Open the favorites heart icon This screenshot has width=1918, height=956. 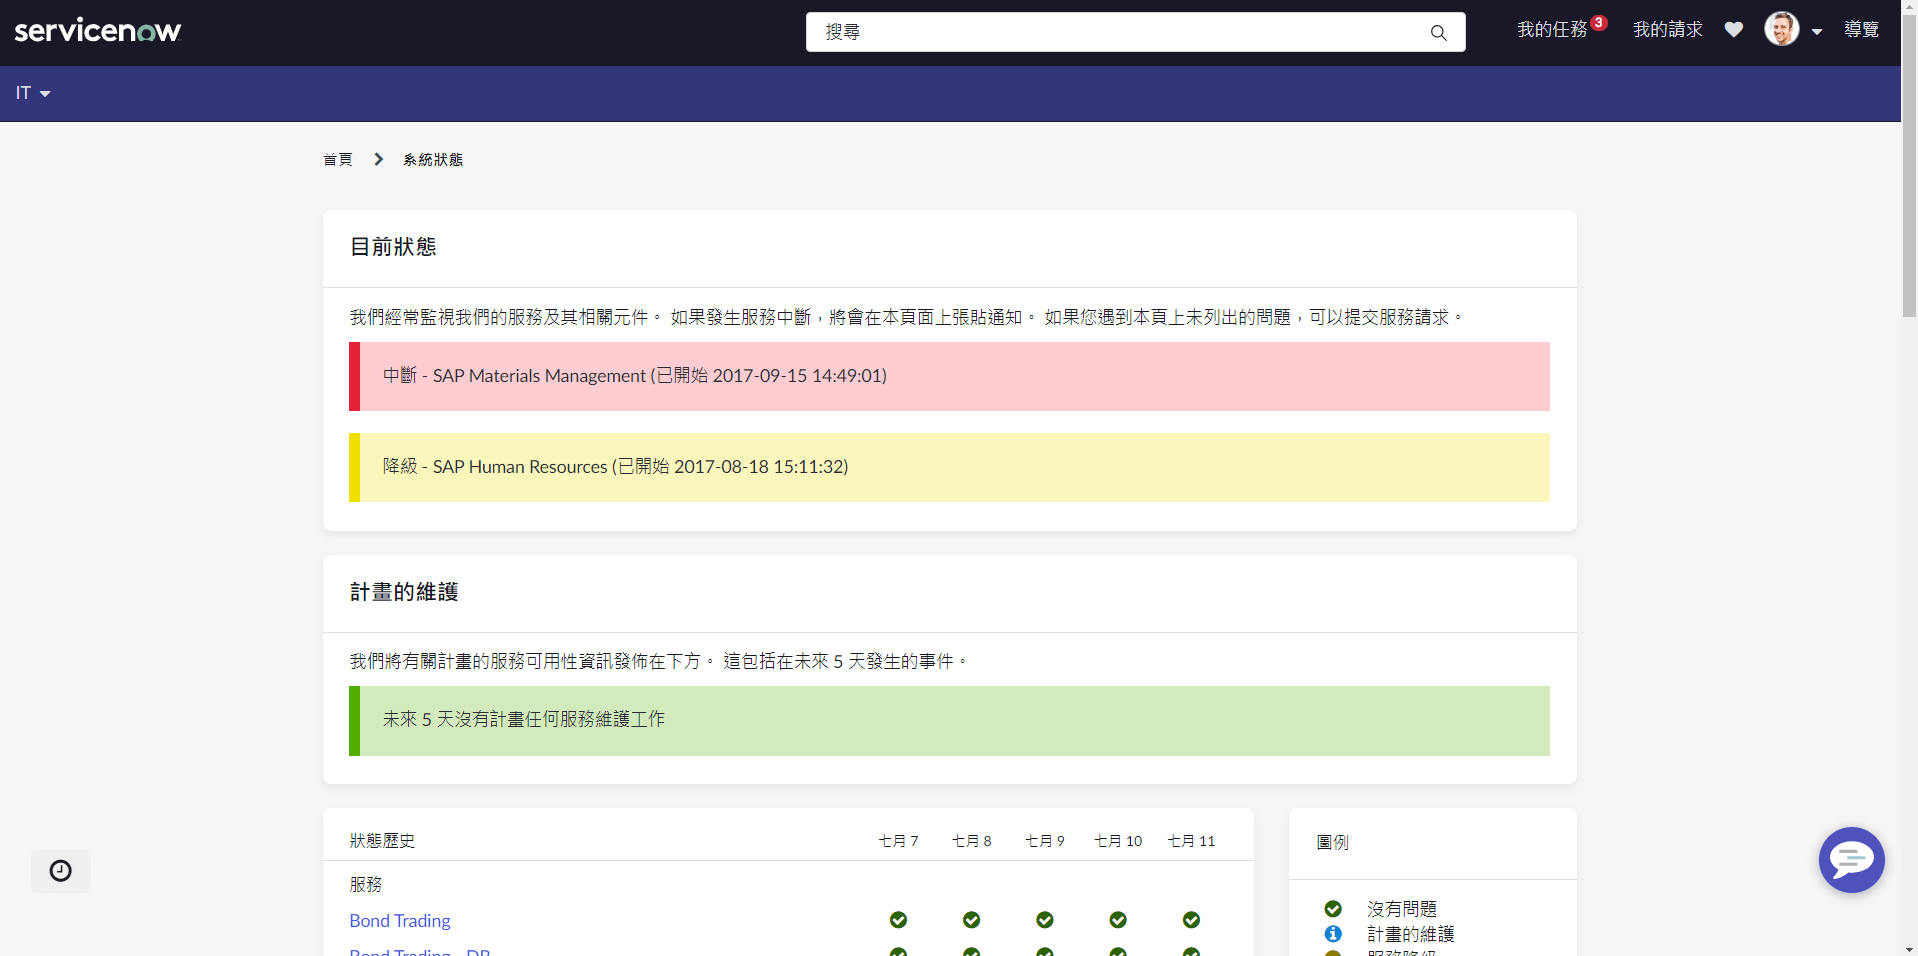(1734, 30)
